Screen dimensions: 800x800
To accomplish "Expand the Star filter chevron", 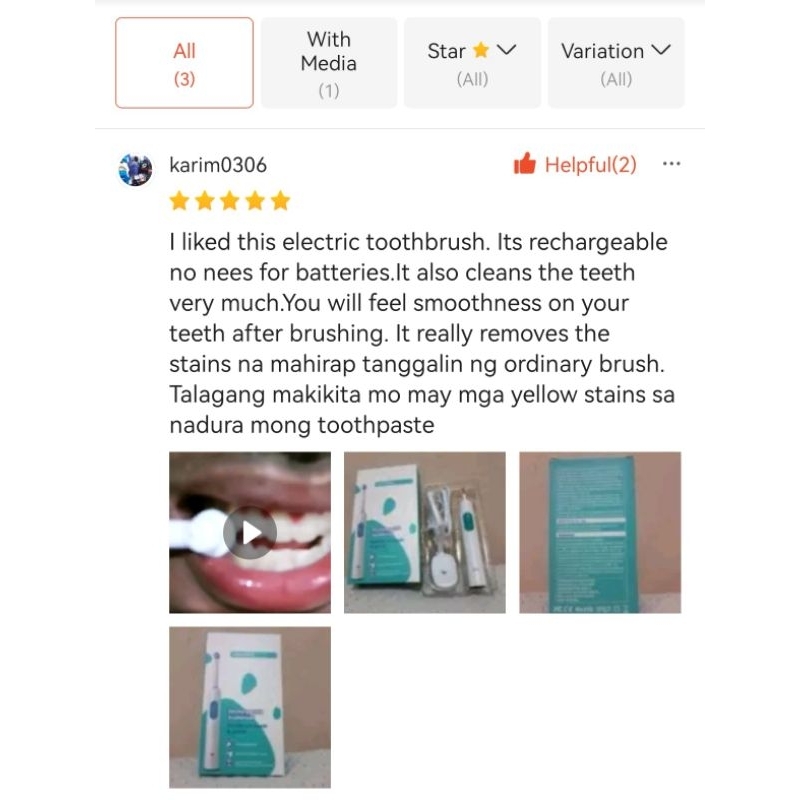I will (x=507, y=49).
